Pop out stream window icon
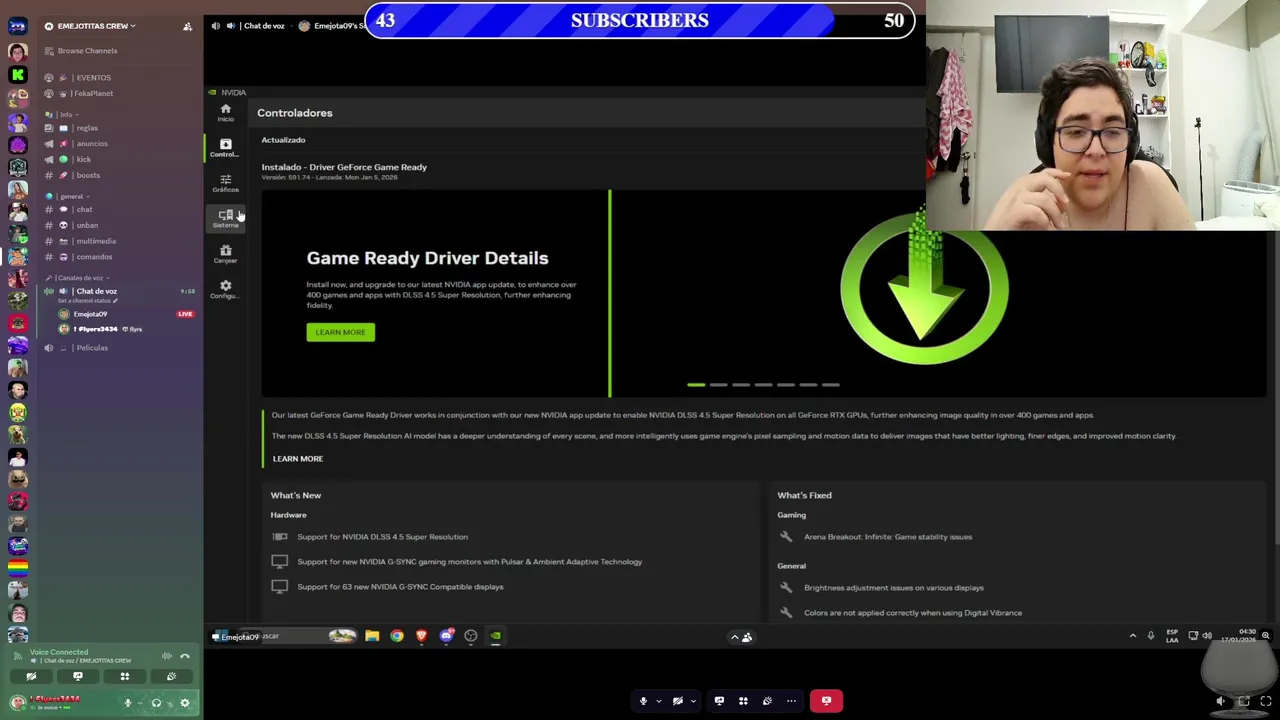The width and height of the screenshot is (1280, 720). pyautogui.click(x=1243, y=702)
